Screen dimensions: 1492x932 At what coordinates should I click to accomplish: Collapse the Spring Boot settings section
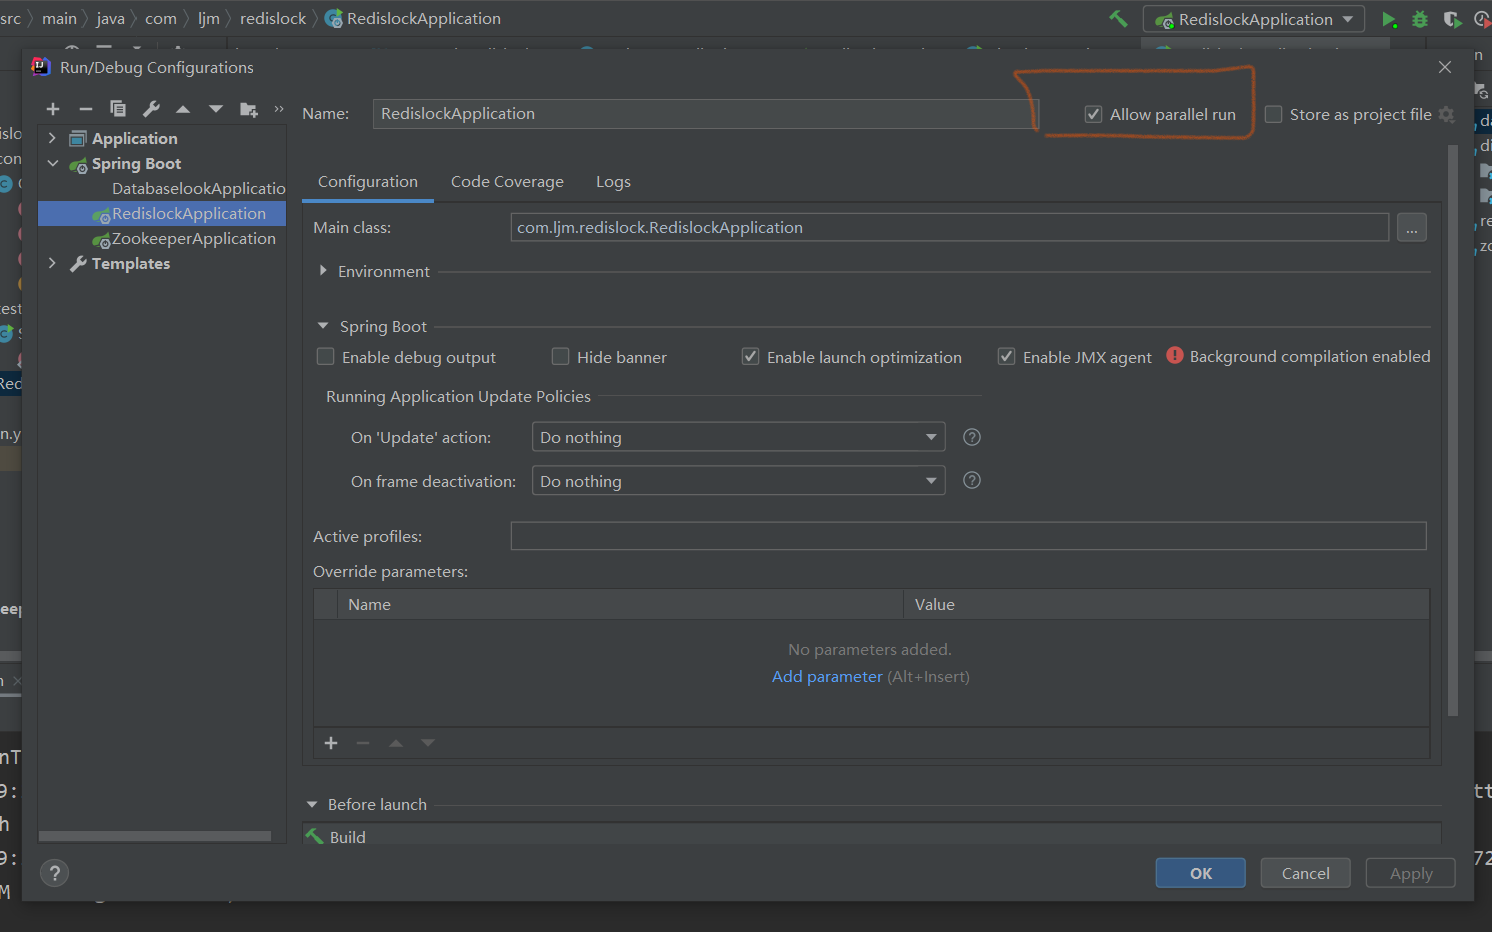coord(323,326)
